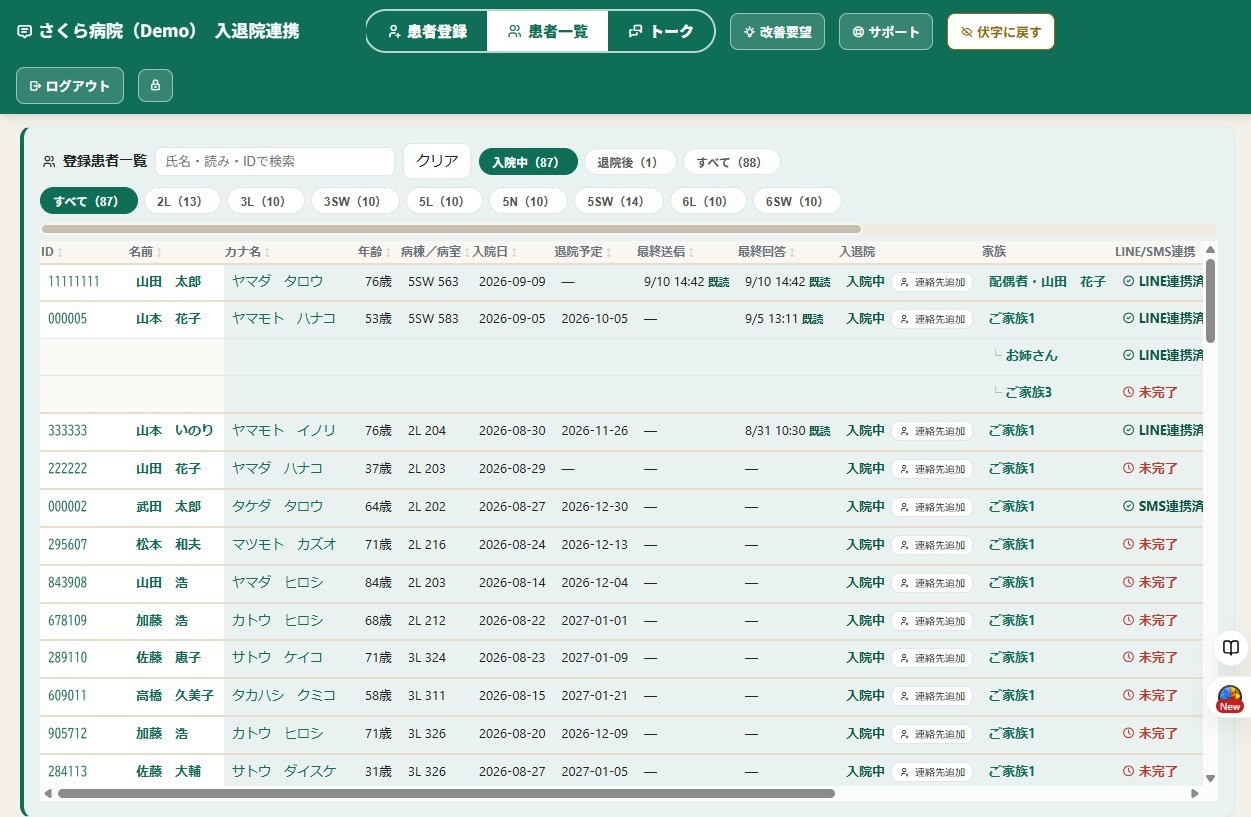
Task: Sort the table by ID column
Action: 52,252
